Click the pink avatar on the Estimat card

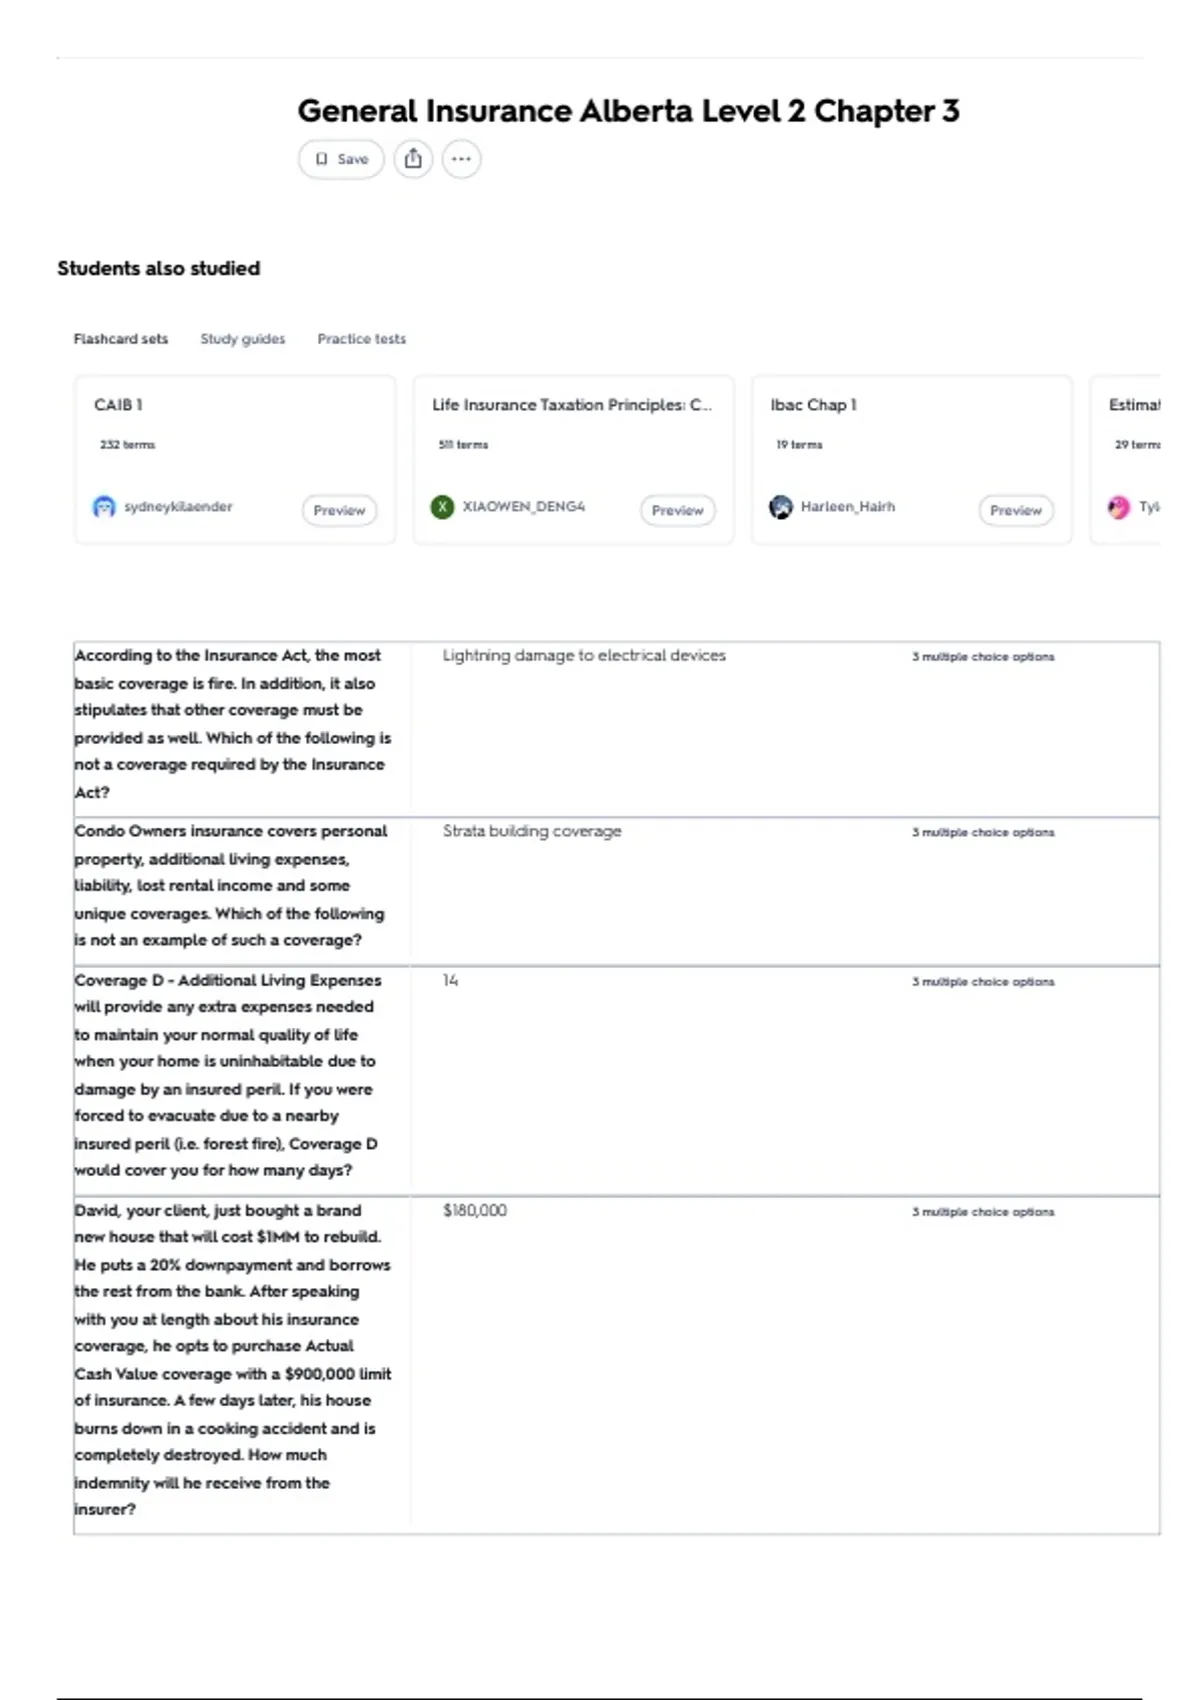click(1119, 507)
